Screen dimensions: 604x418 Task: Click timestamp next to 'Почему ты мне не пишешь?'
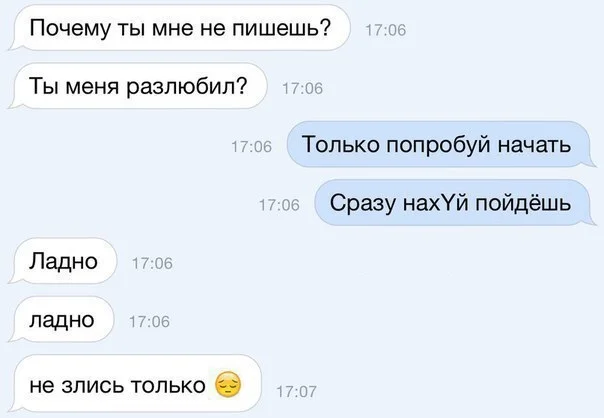tap(386, 30)
